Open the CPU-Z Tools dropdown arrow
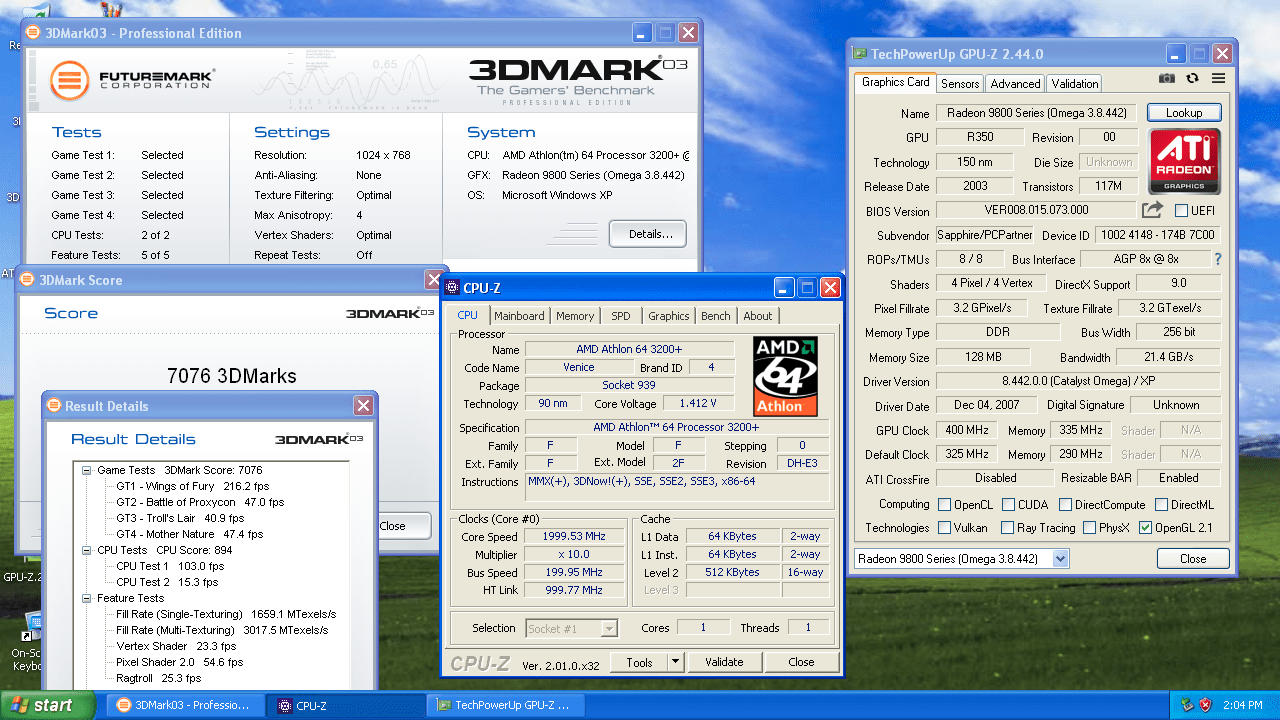The height and width of the screenshot is (720, 1280). [675, 662]
